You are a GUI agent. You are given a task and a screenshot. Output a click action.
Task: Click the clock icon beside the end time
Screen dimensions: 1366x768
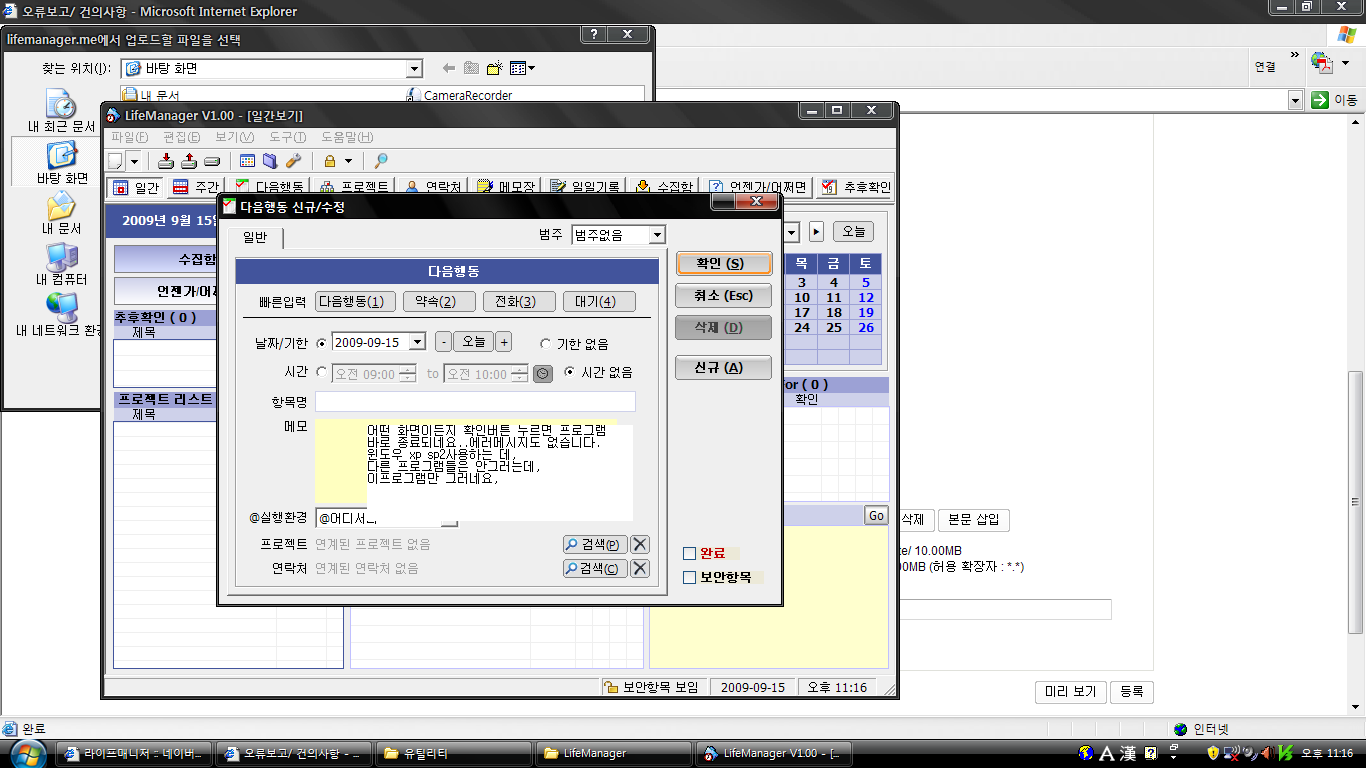(x=542, y=373)
